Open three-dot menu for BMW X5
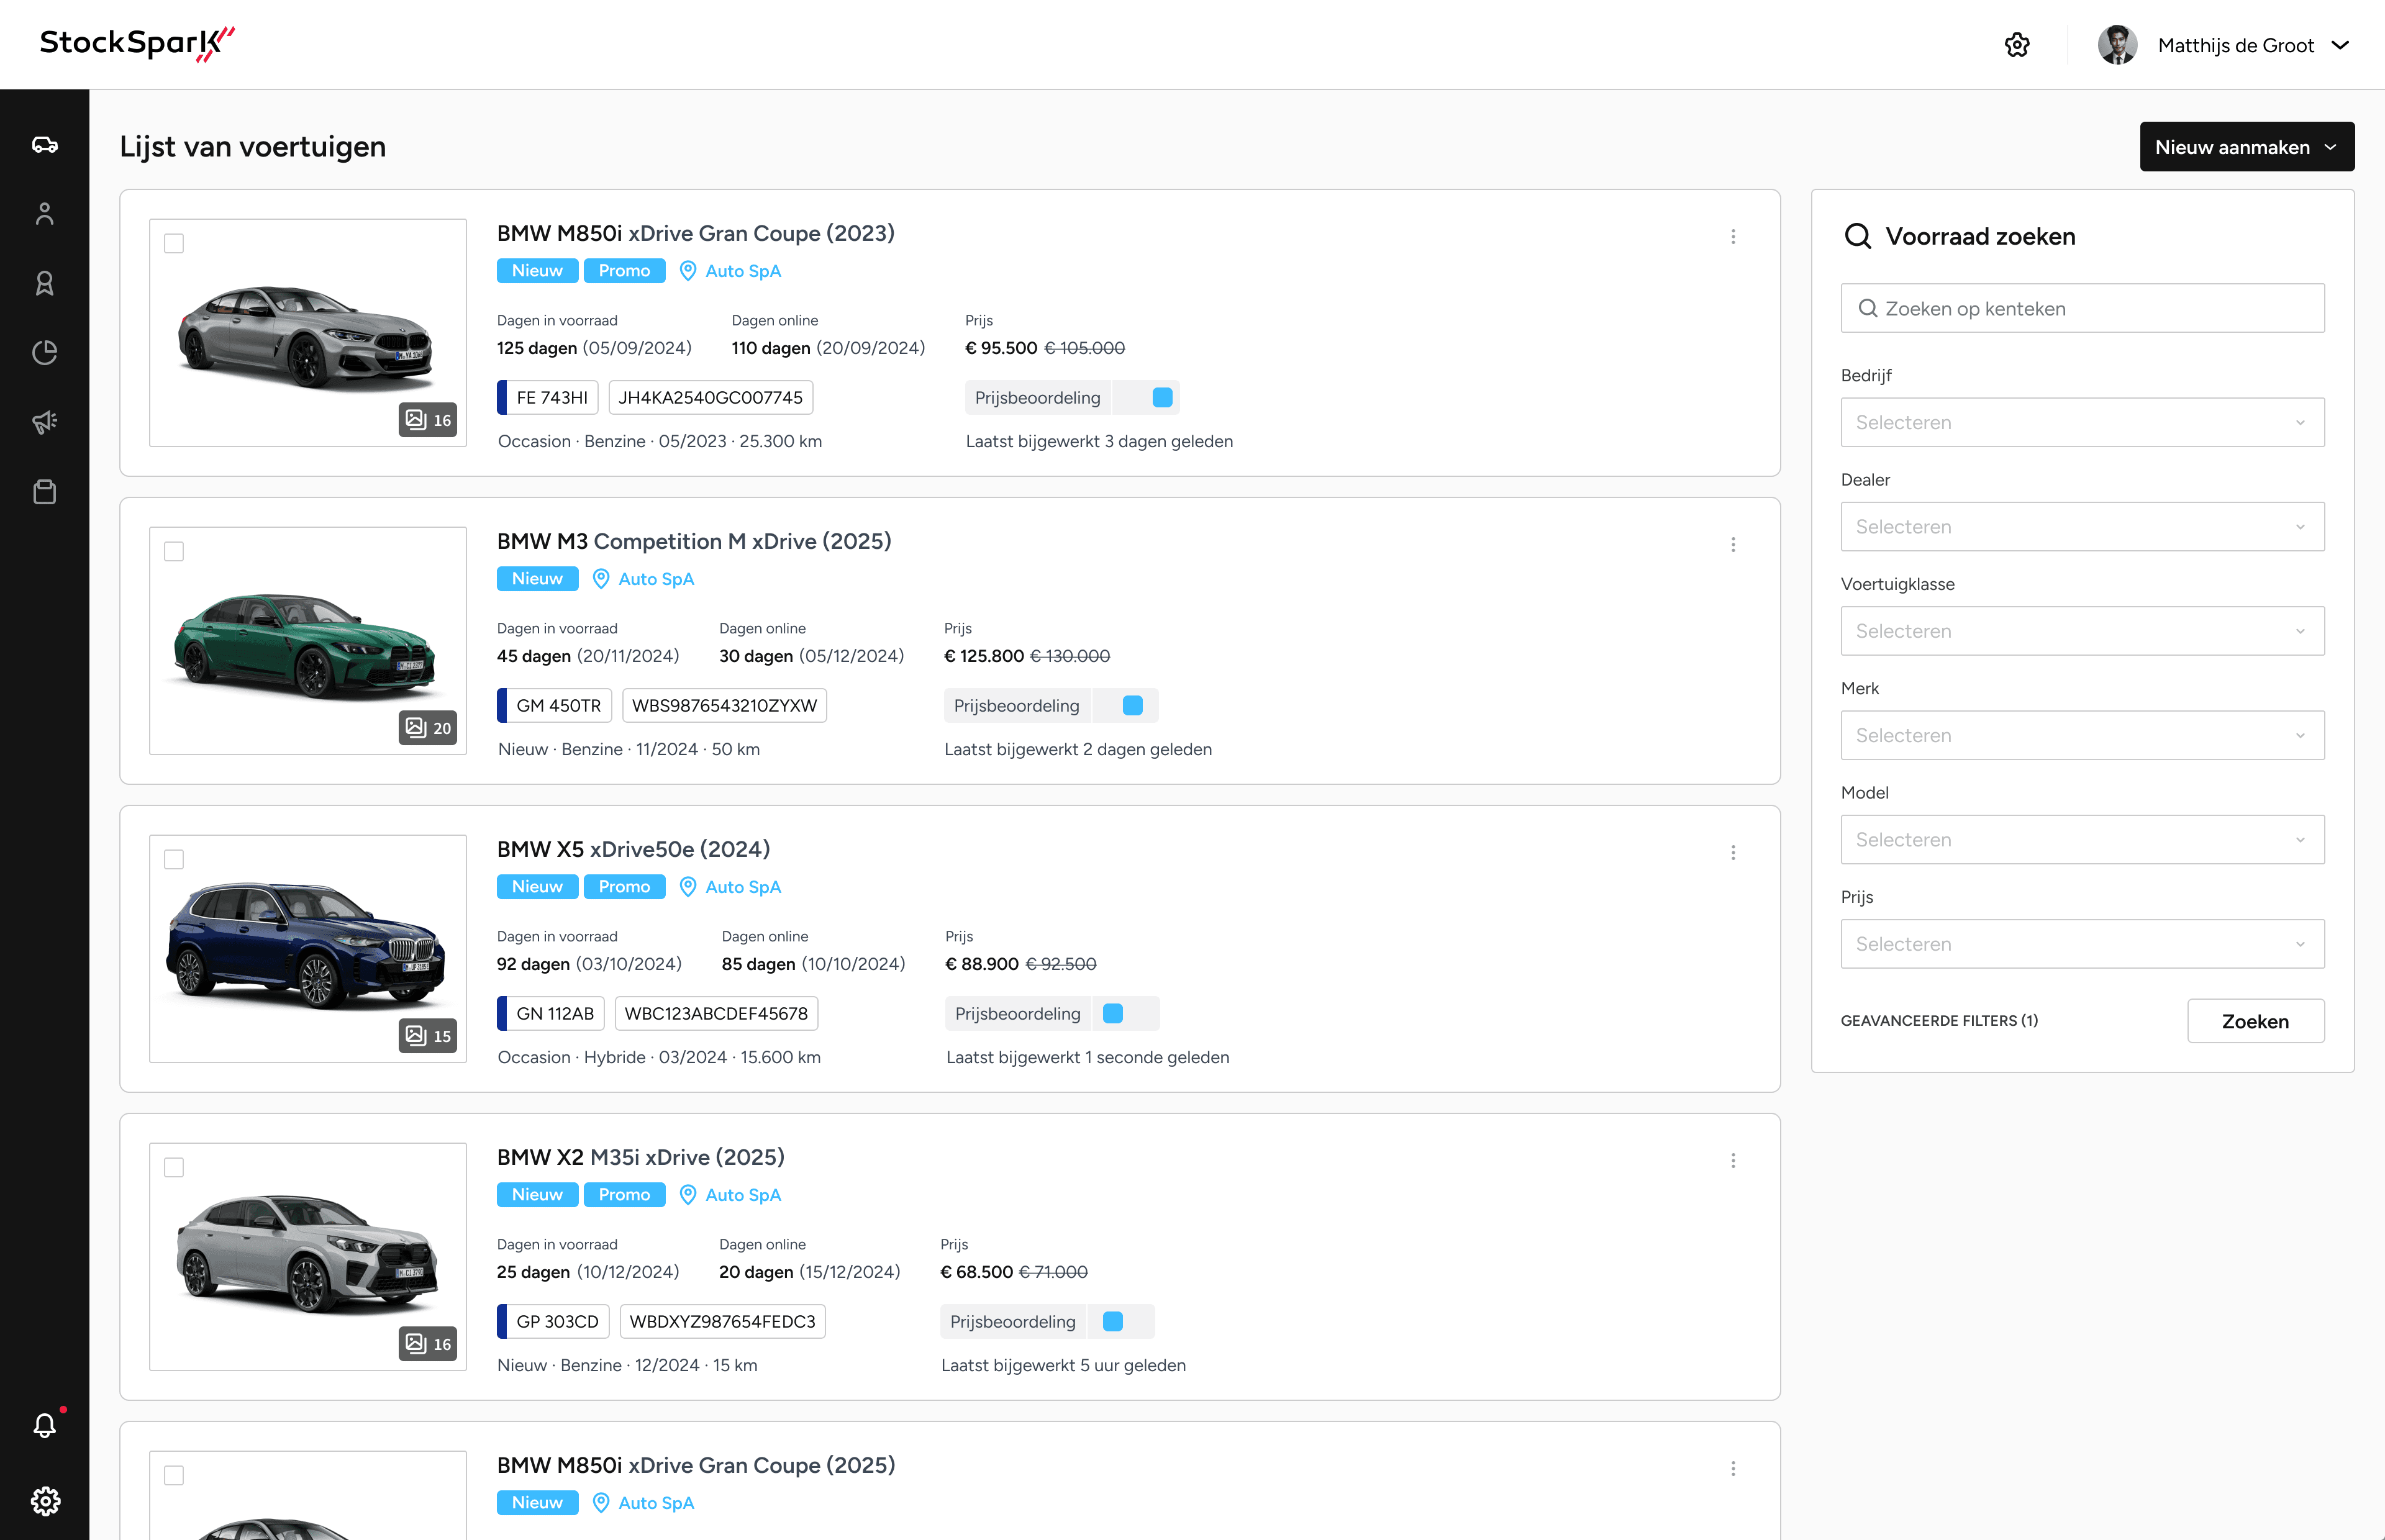The width and height of the screenshot is (2385, 1540). [x=1733, y=853]
